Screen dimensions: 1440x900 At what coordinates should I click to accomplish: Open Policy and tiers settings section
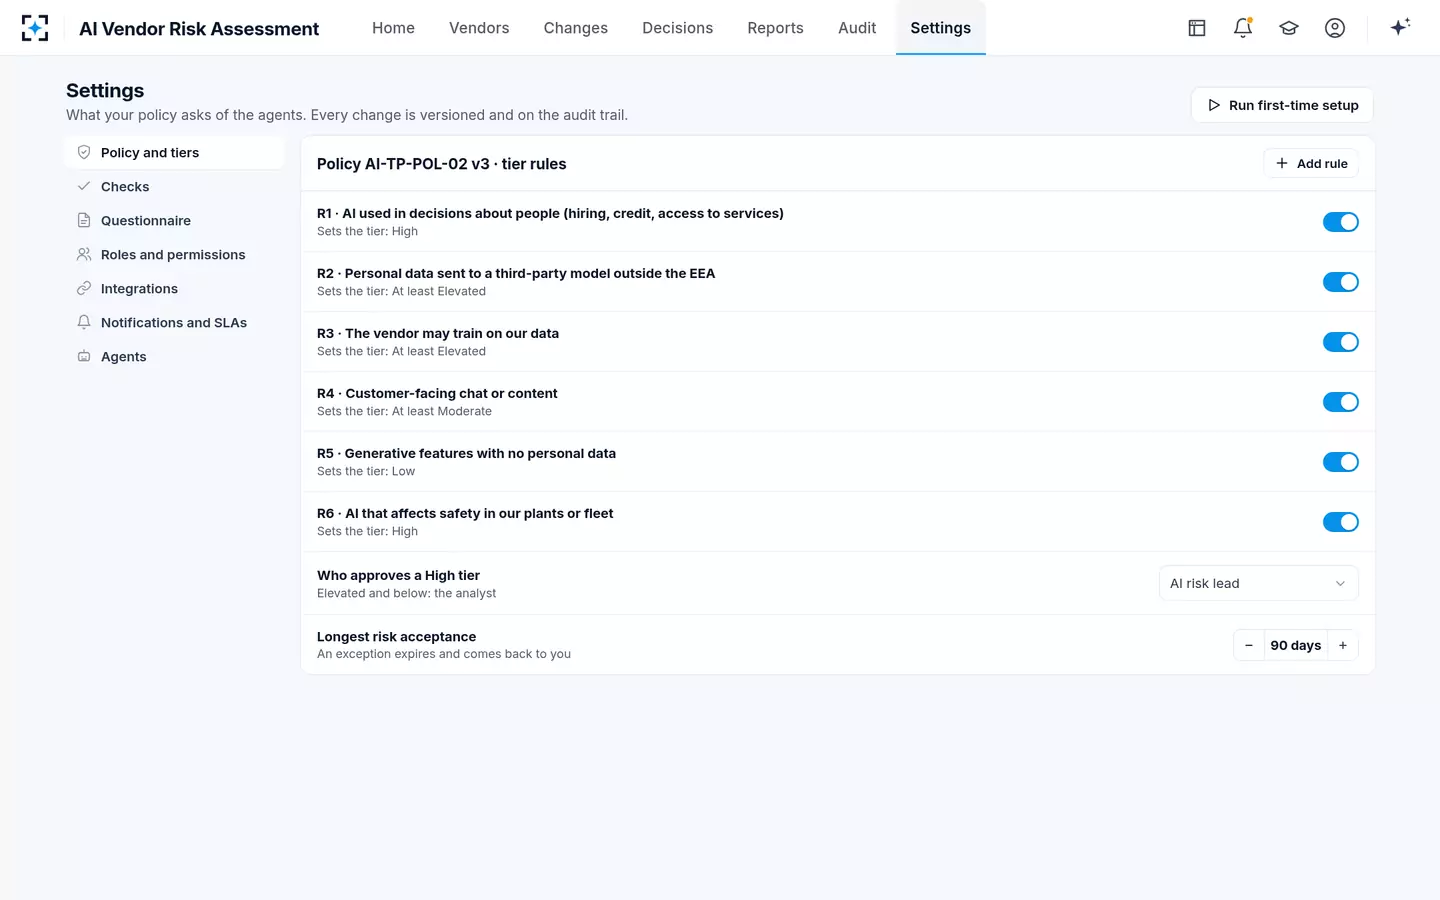click(175, 152)
